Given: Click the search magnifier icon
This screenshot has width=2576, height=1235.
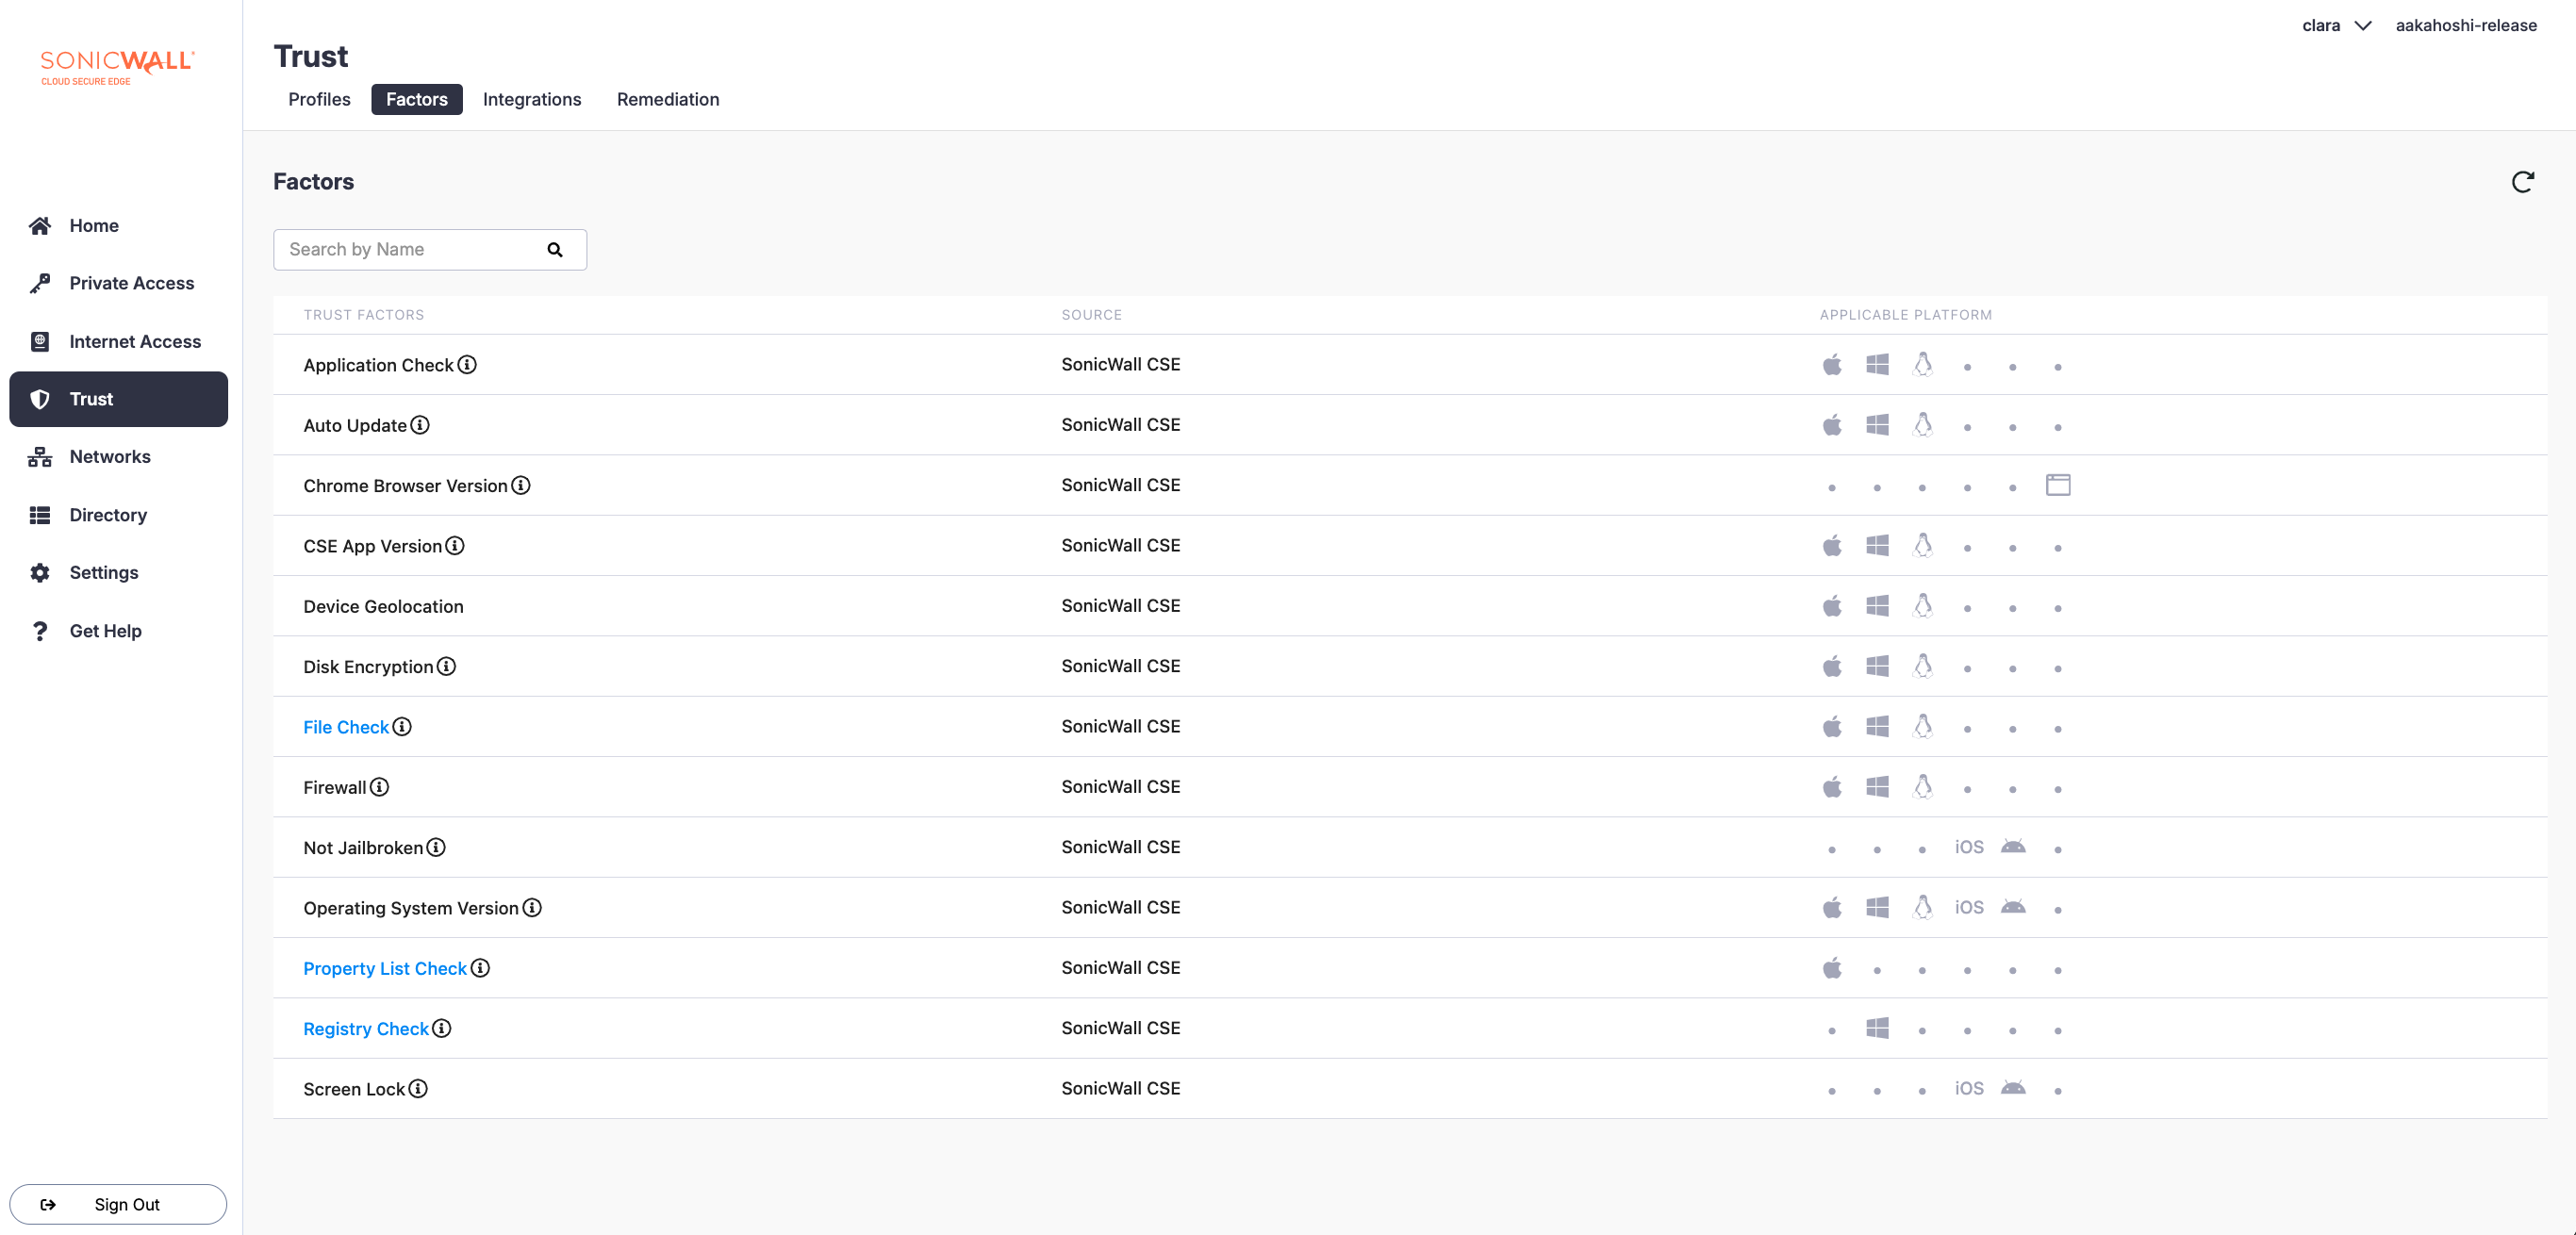Looking at the screenshot, I should [x=555, y=249].
